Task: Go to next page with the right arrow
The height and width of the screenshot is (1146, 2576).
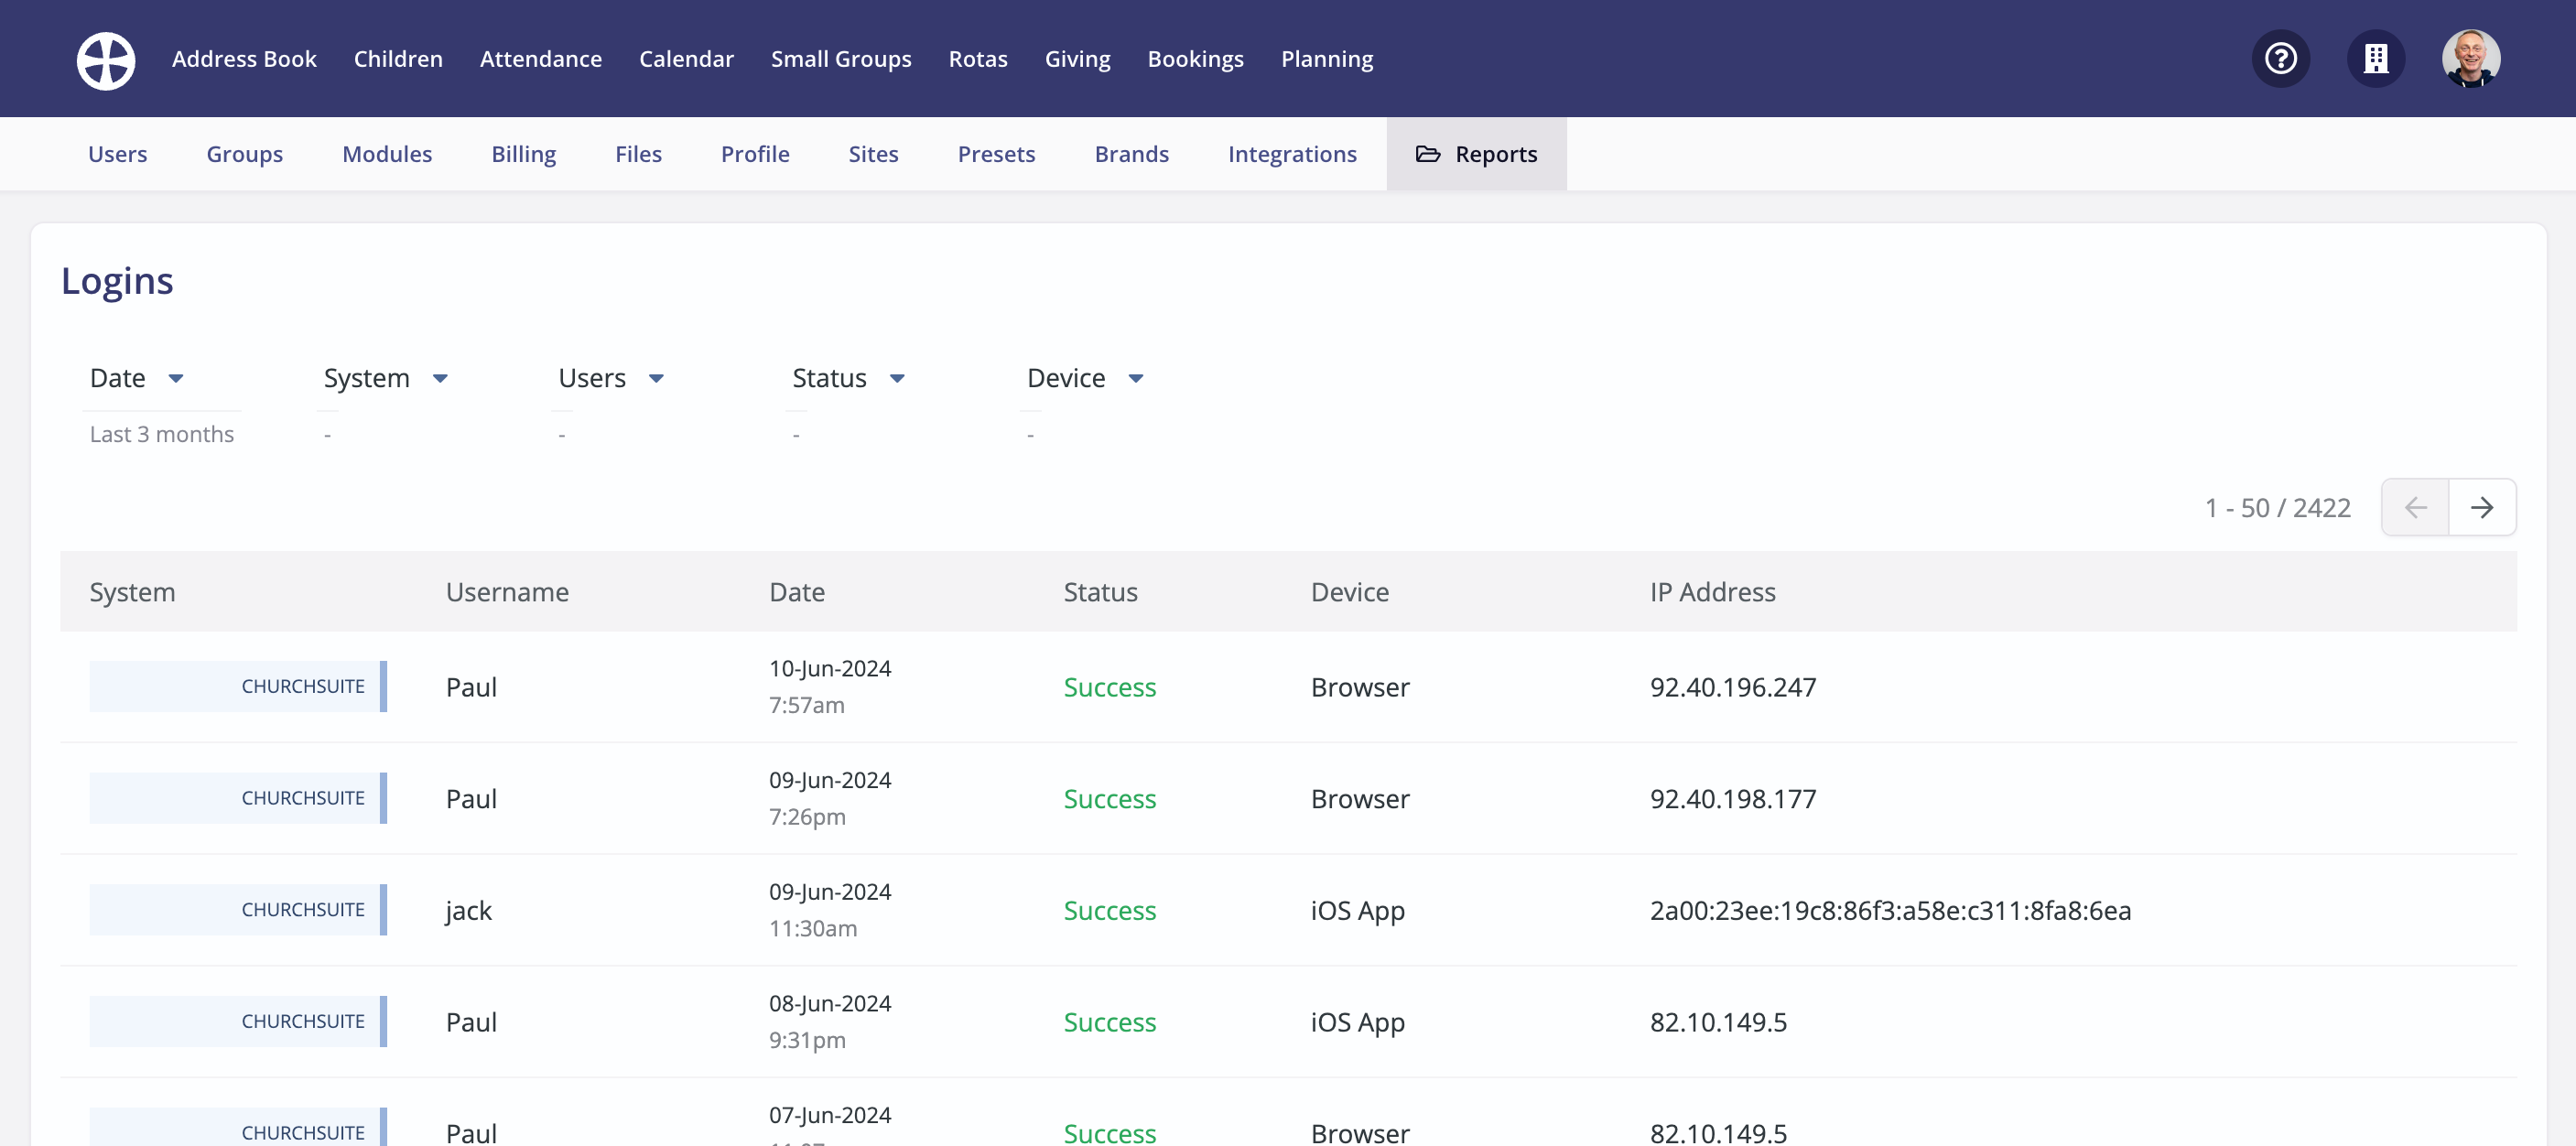Action: [x=2484, y=506]
